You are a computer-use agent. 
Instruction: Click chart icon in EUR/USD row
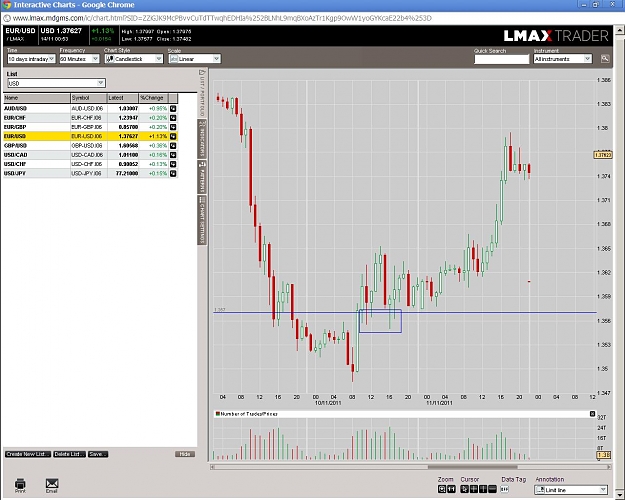click(x=173, y=136)
